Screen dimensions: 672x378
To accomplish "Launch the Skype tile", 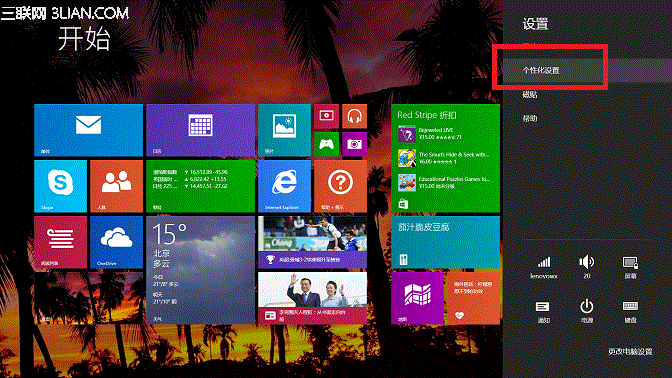I will tap(60, 186).
